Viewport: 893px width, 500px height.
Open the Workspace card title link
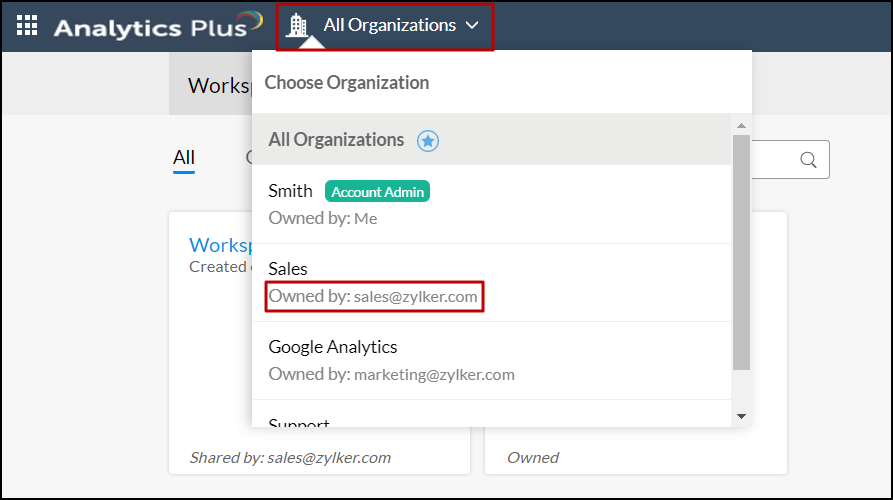coord(220,245)
